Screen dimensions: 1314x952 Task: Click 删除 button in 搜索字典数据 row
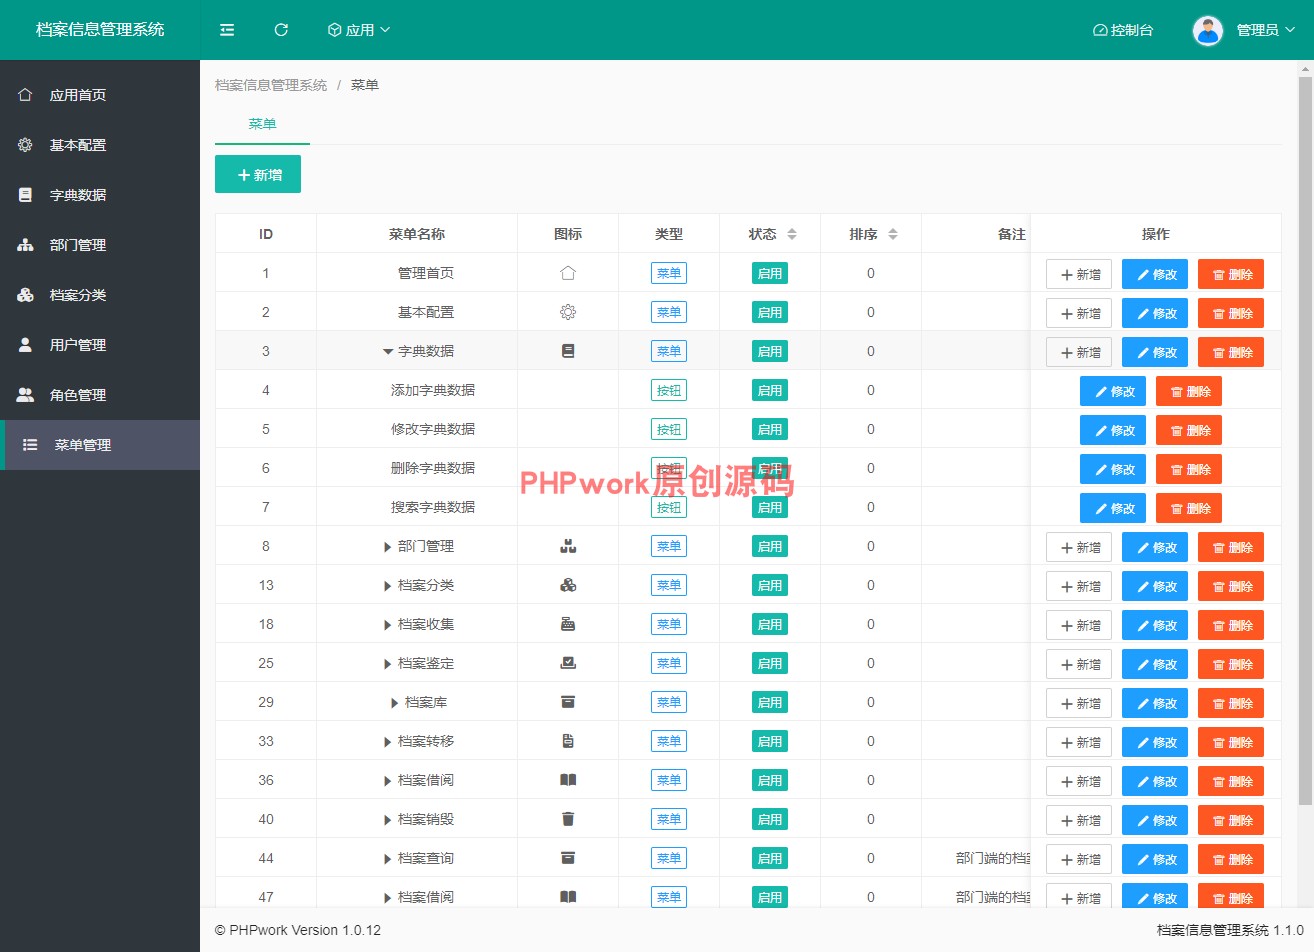pos(1189,508)
